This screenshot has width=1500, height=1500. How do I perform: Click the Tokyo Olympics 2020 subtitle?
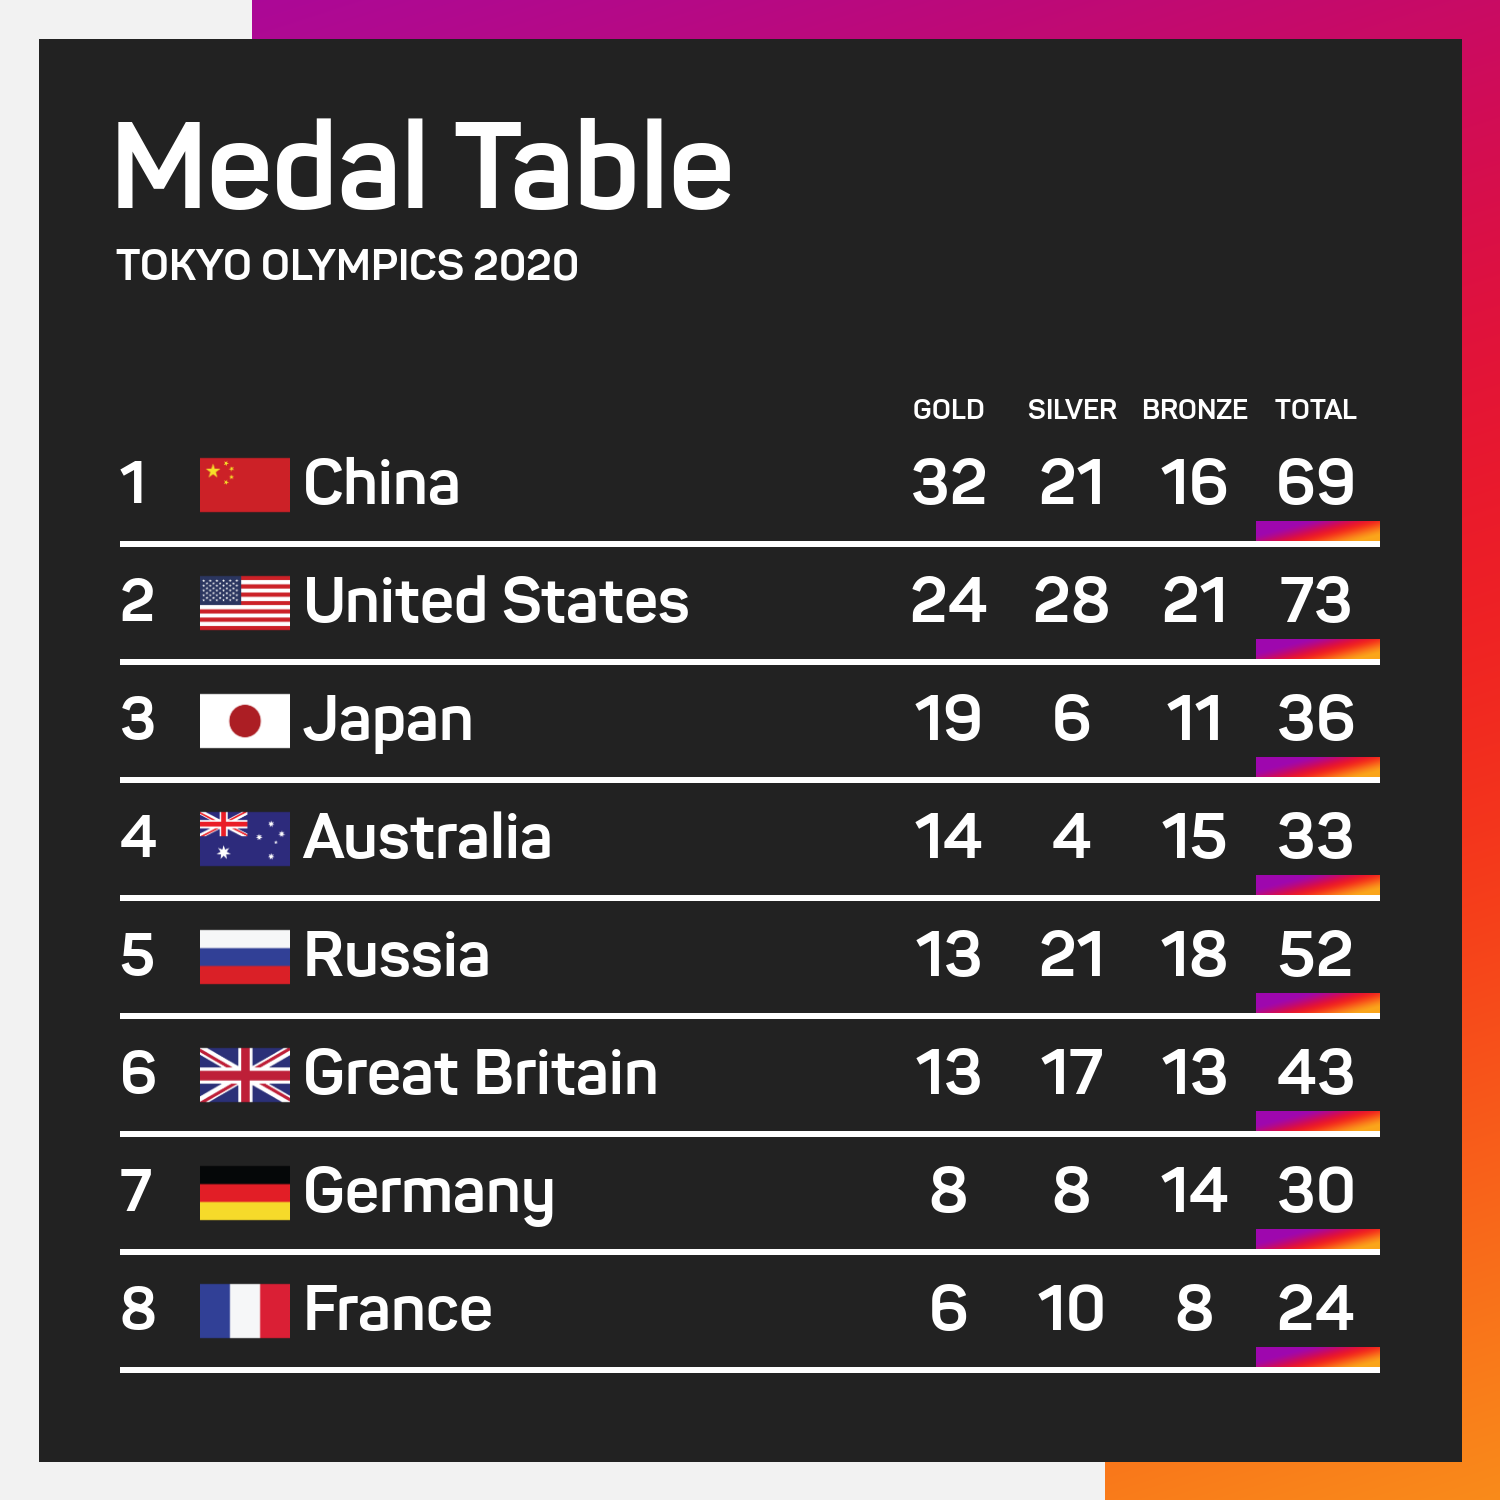347,265
